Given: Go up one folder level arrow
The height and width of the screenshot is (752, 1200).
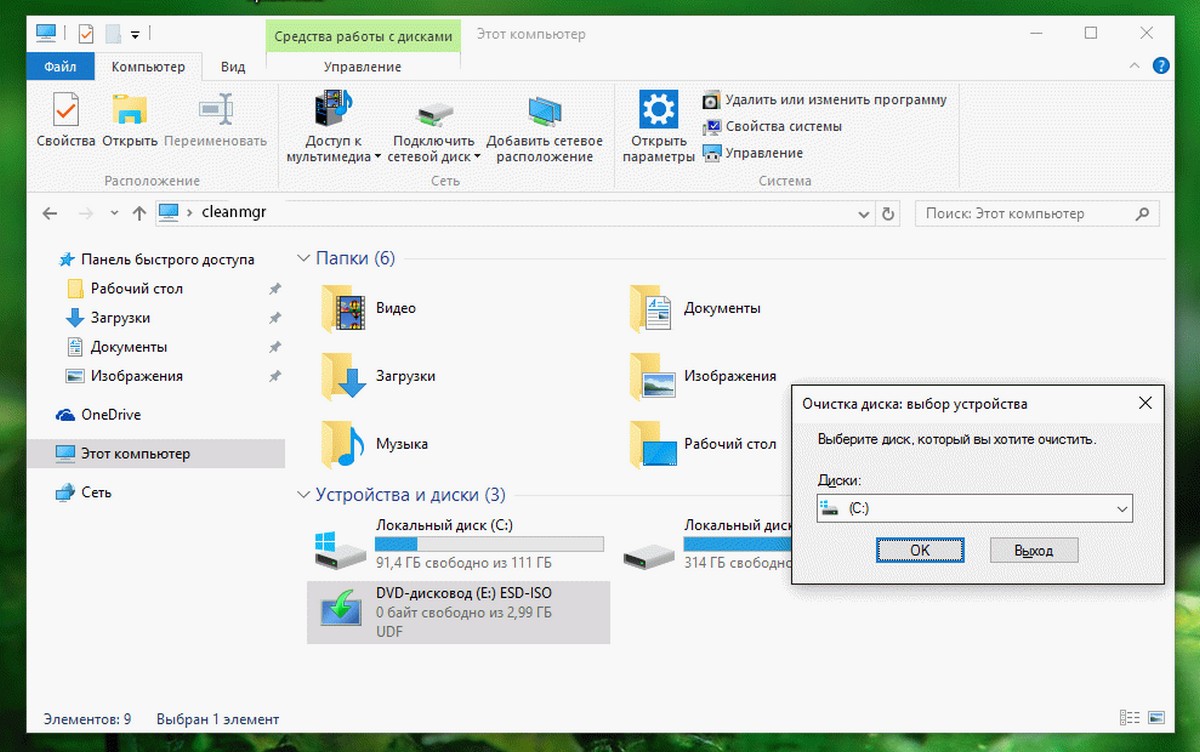Looking at the screenshot, I should 139,213.
